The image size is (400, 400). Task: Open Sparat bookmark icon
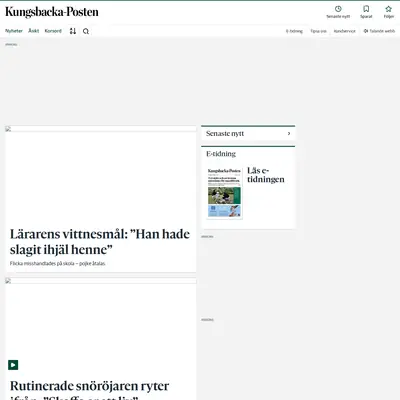(366, 9)
